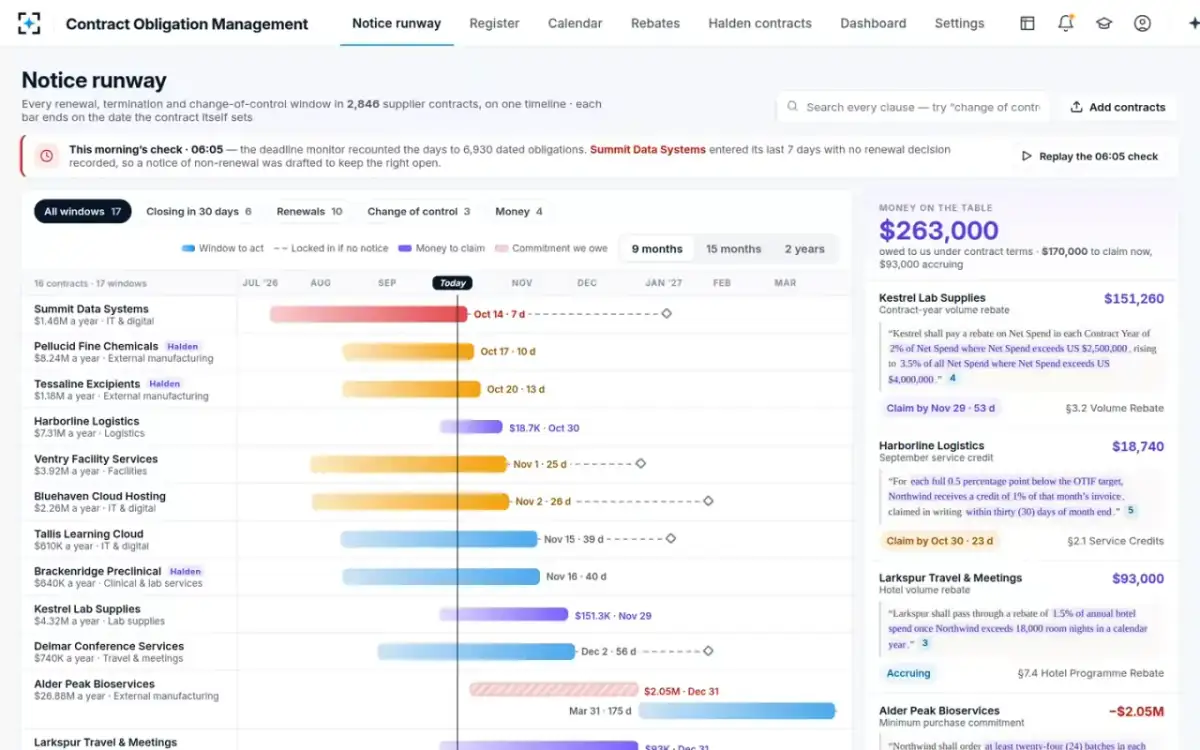Image resolution: width=1200 pixels, height=750 pixels.
Task: Show only Renewals windows
Action: [309, 211]
